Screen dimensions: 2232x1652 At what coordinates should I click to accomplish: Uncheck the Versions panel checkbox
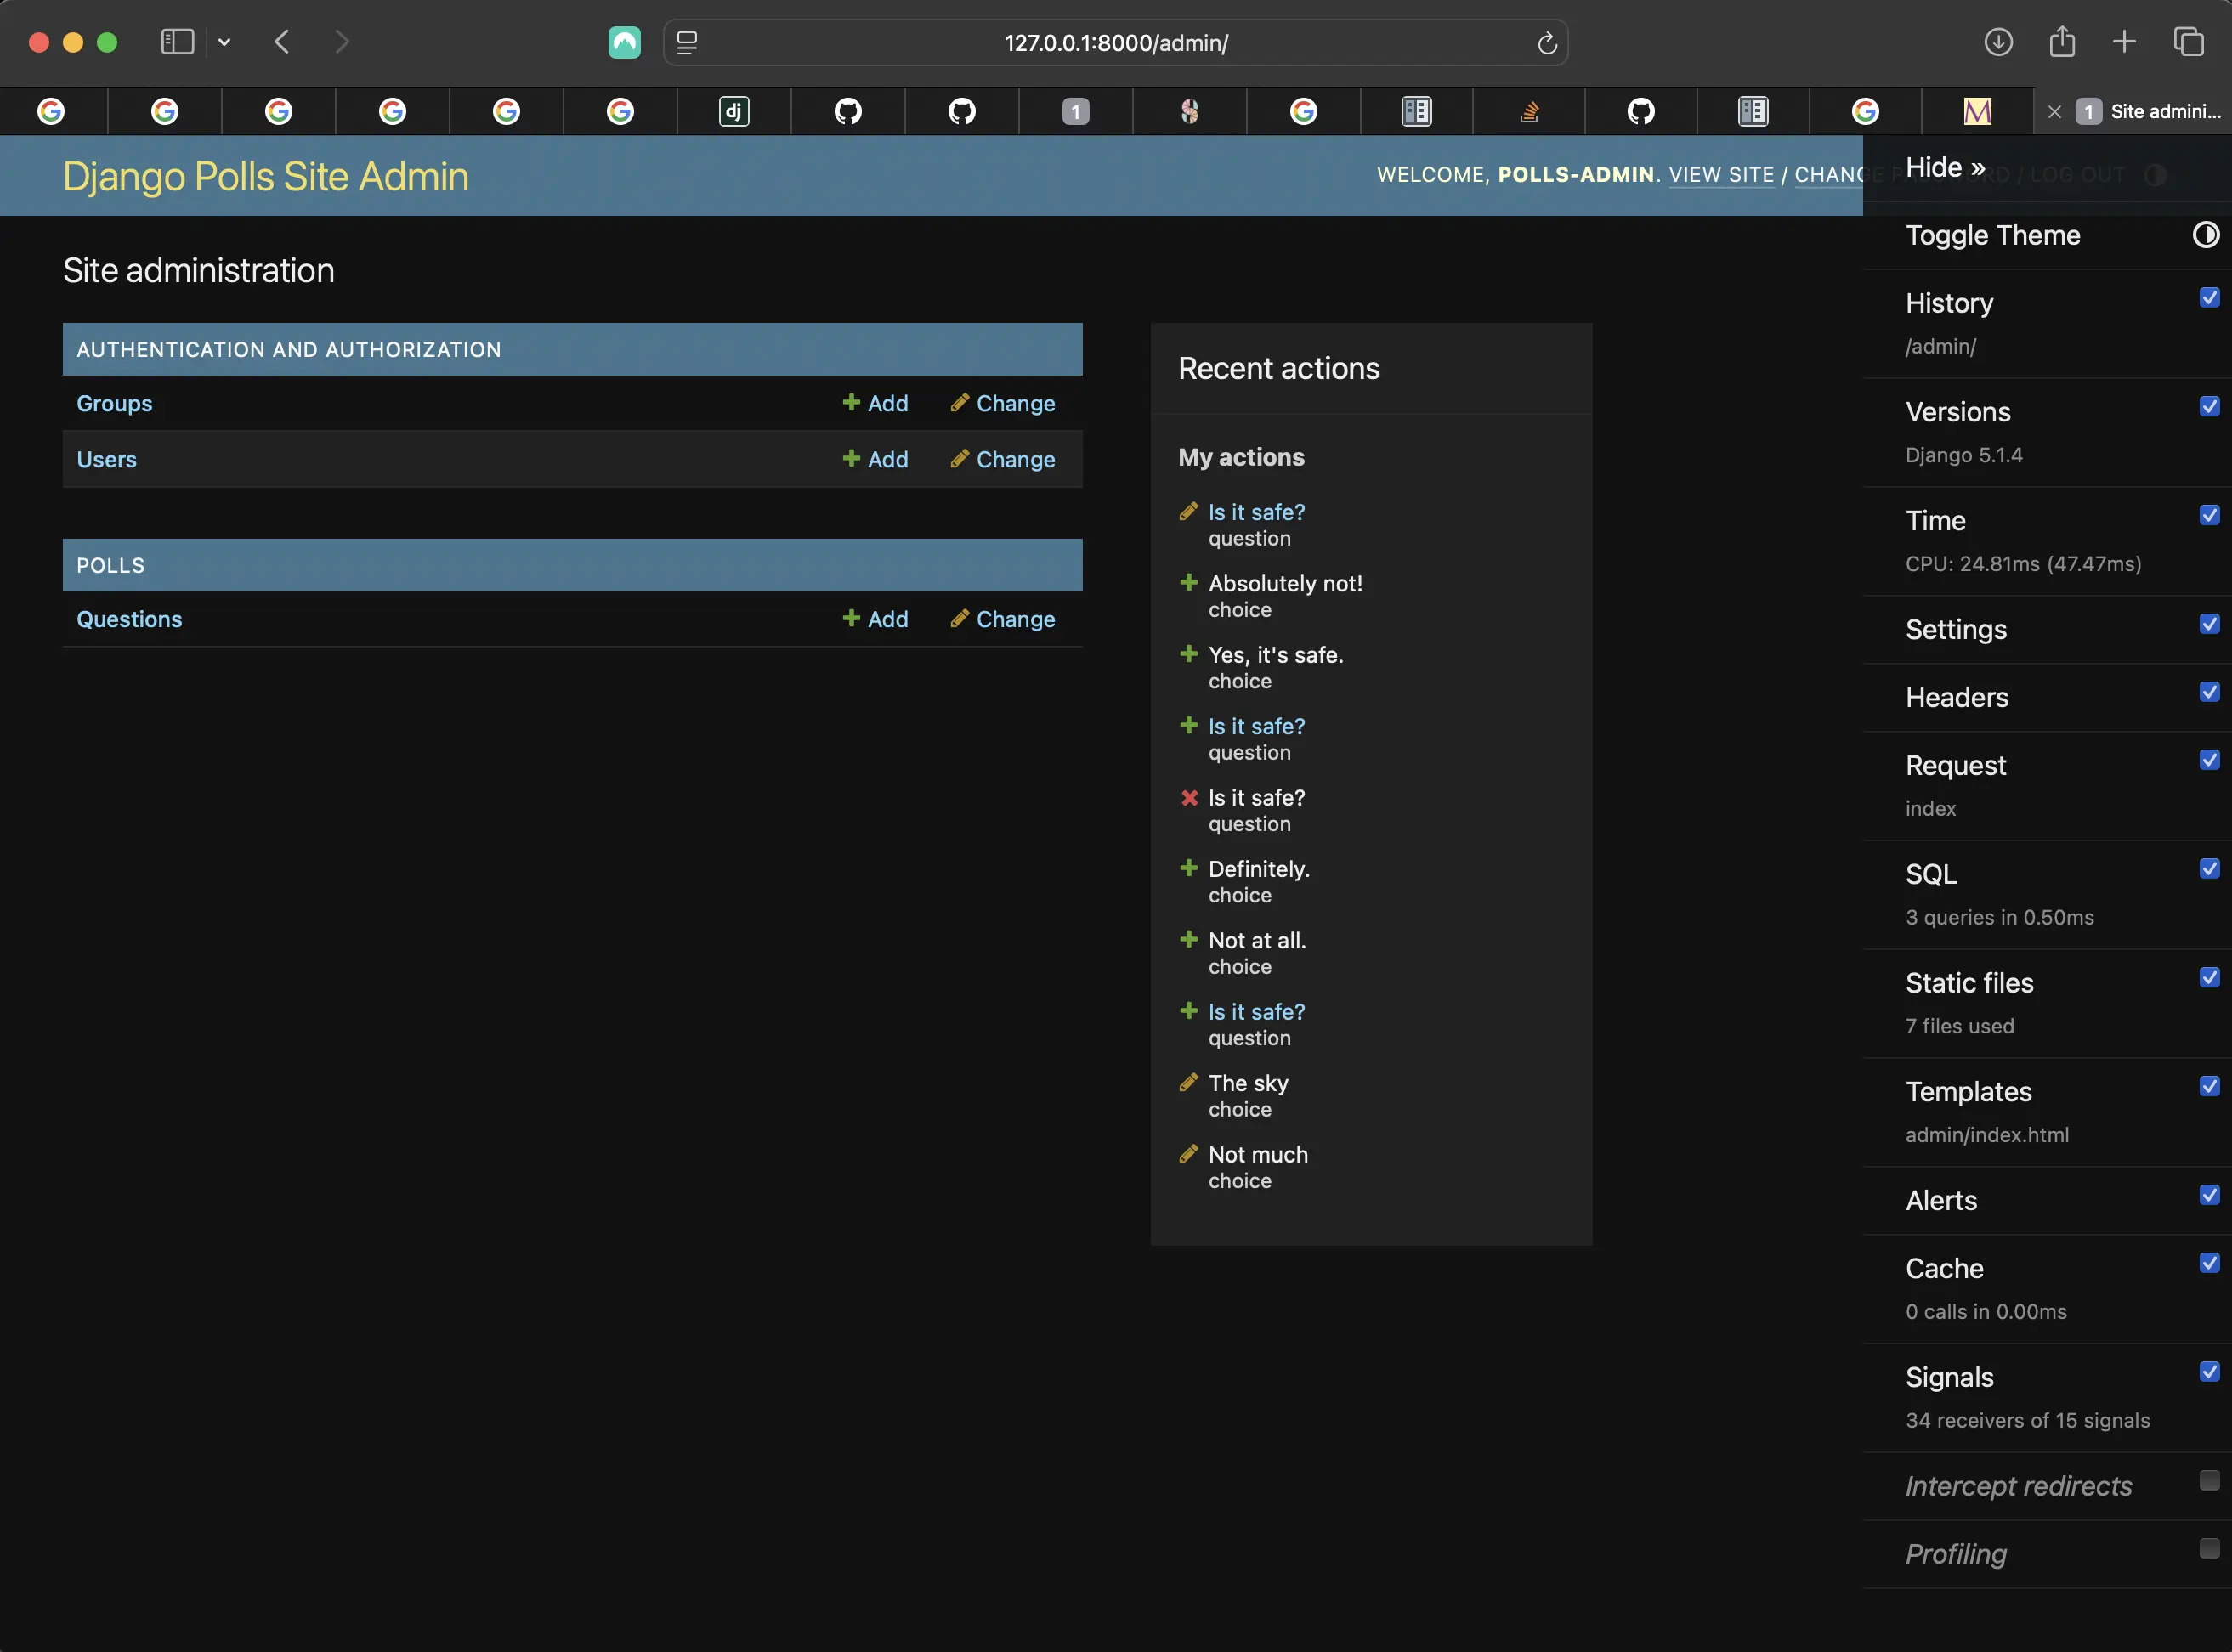coord(2209,406)
